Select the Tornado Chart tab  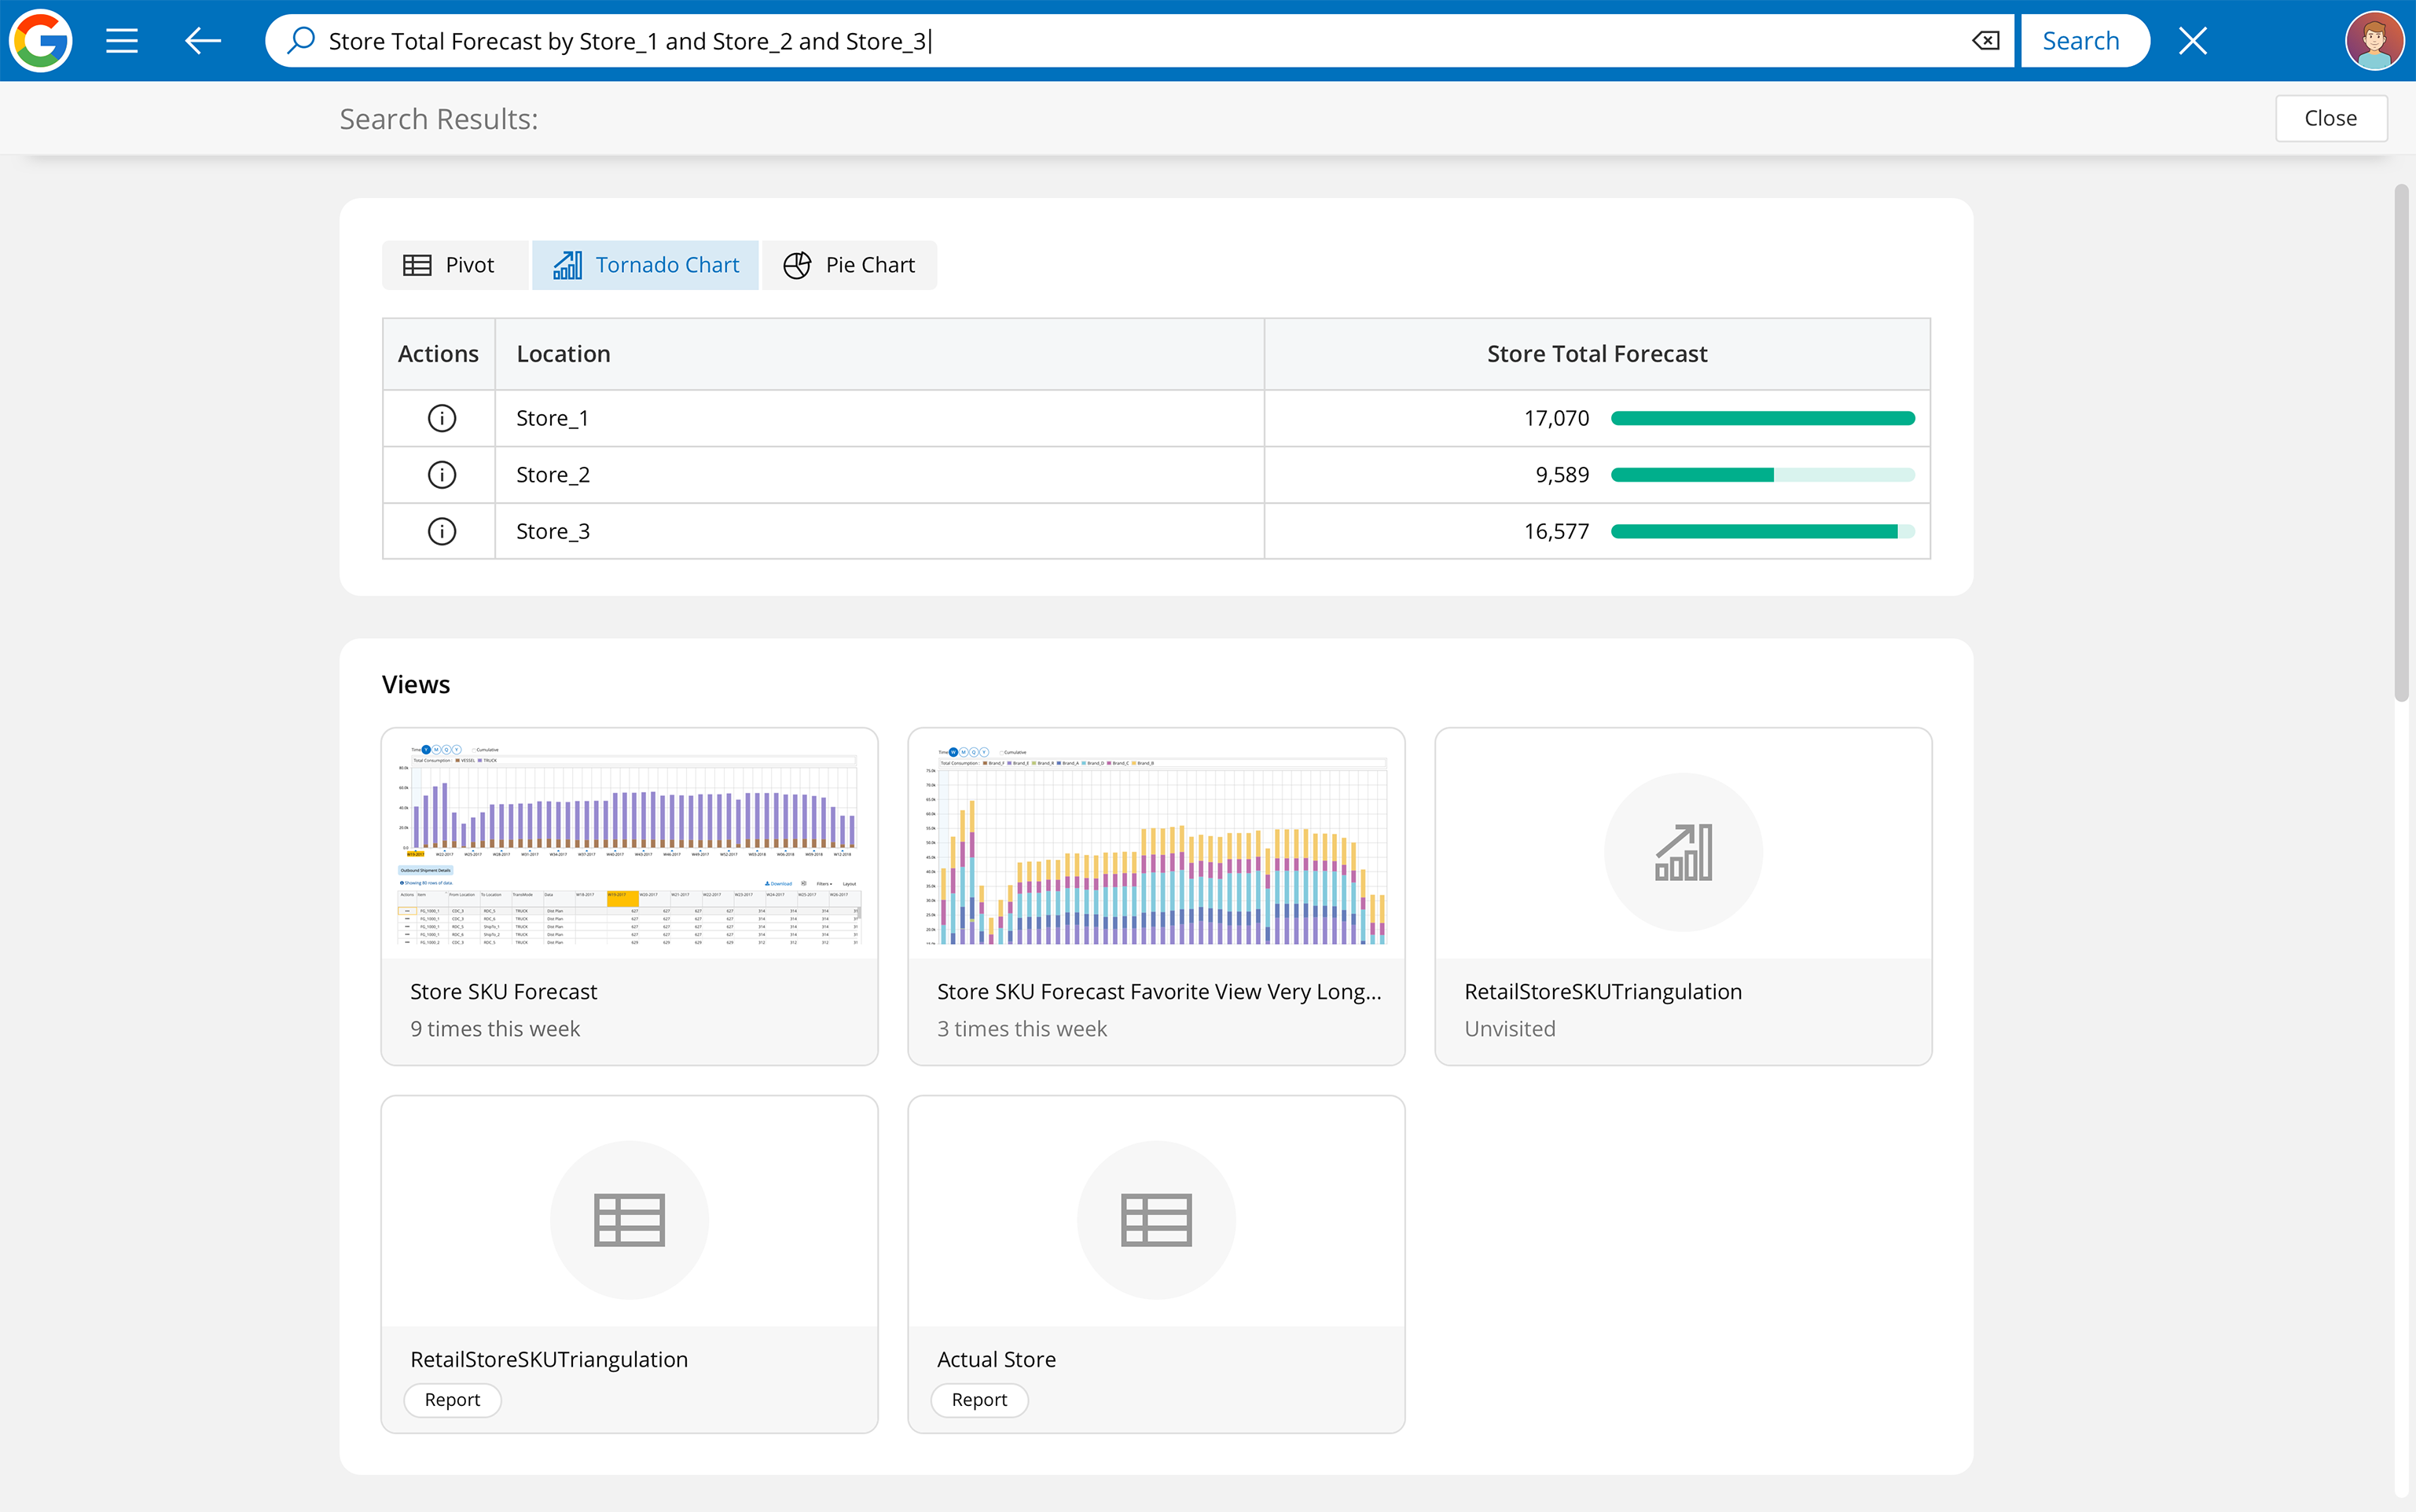645,265
